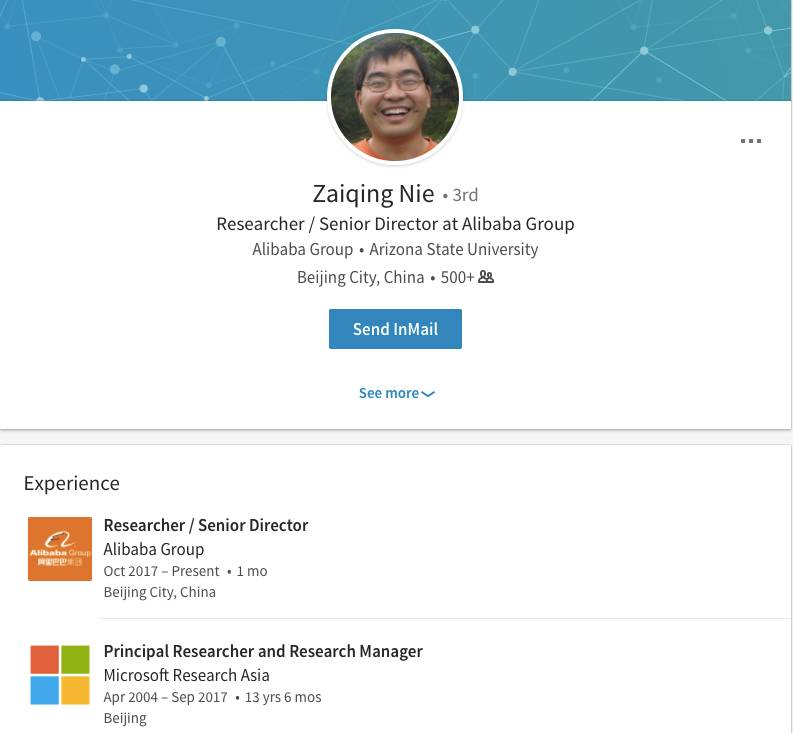Open Alibaba Group link beside Arizona State University
The image size is (793, 733).
pos(302,249)
